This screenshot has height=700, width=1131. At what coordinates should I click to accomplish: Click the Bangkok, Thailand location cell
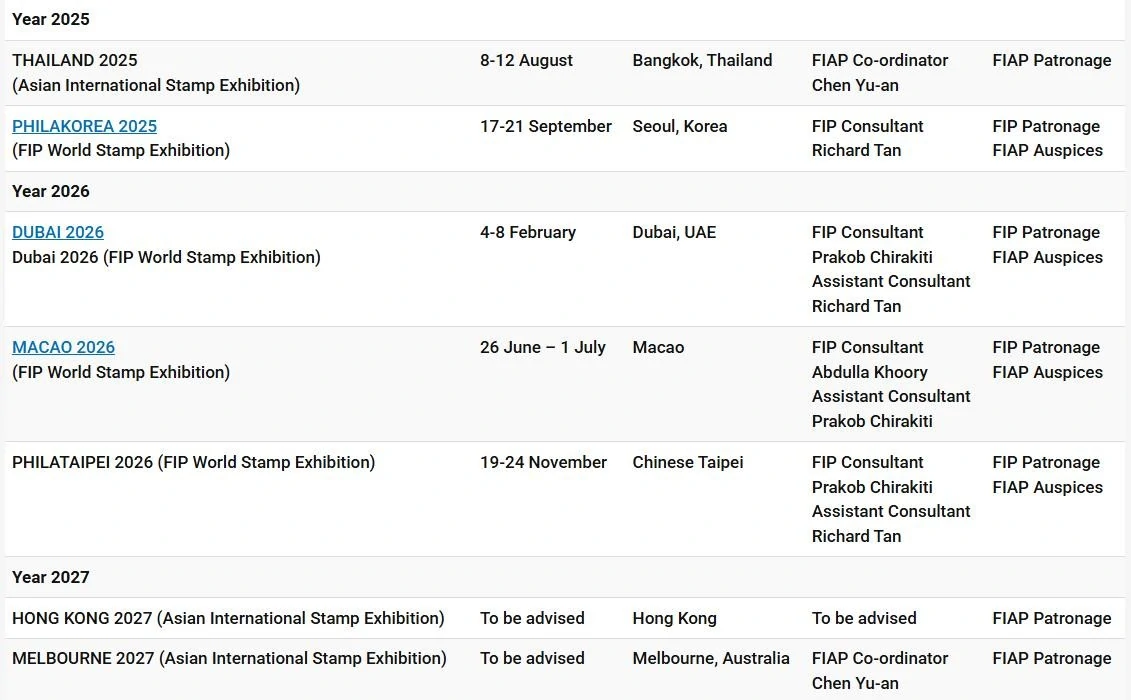[703, 61]
